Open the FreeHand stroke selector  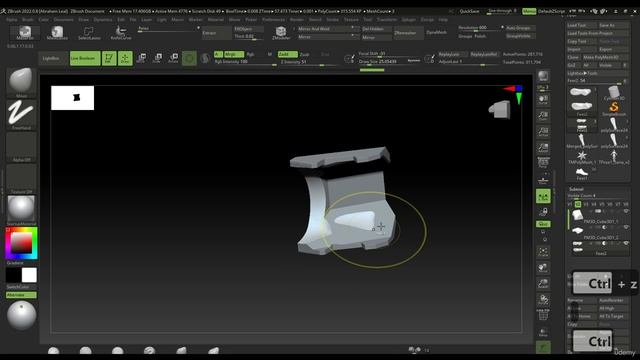pos(21,114)
